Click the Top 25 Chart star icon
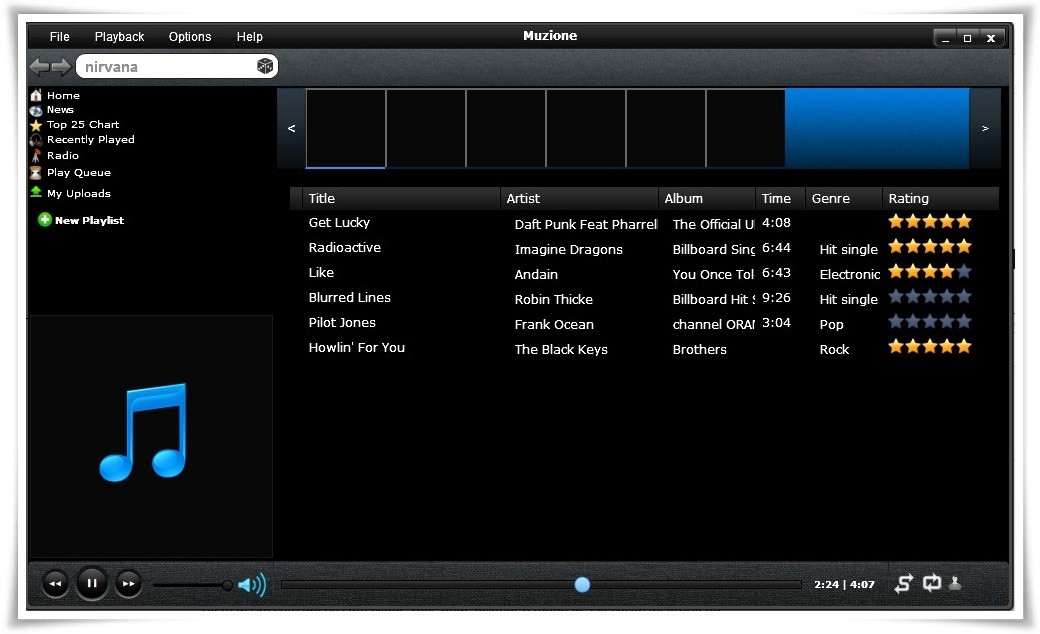The width and height of the screenshot is (1040, 634). pyautogui.click(x=36, y=125)
